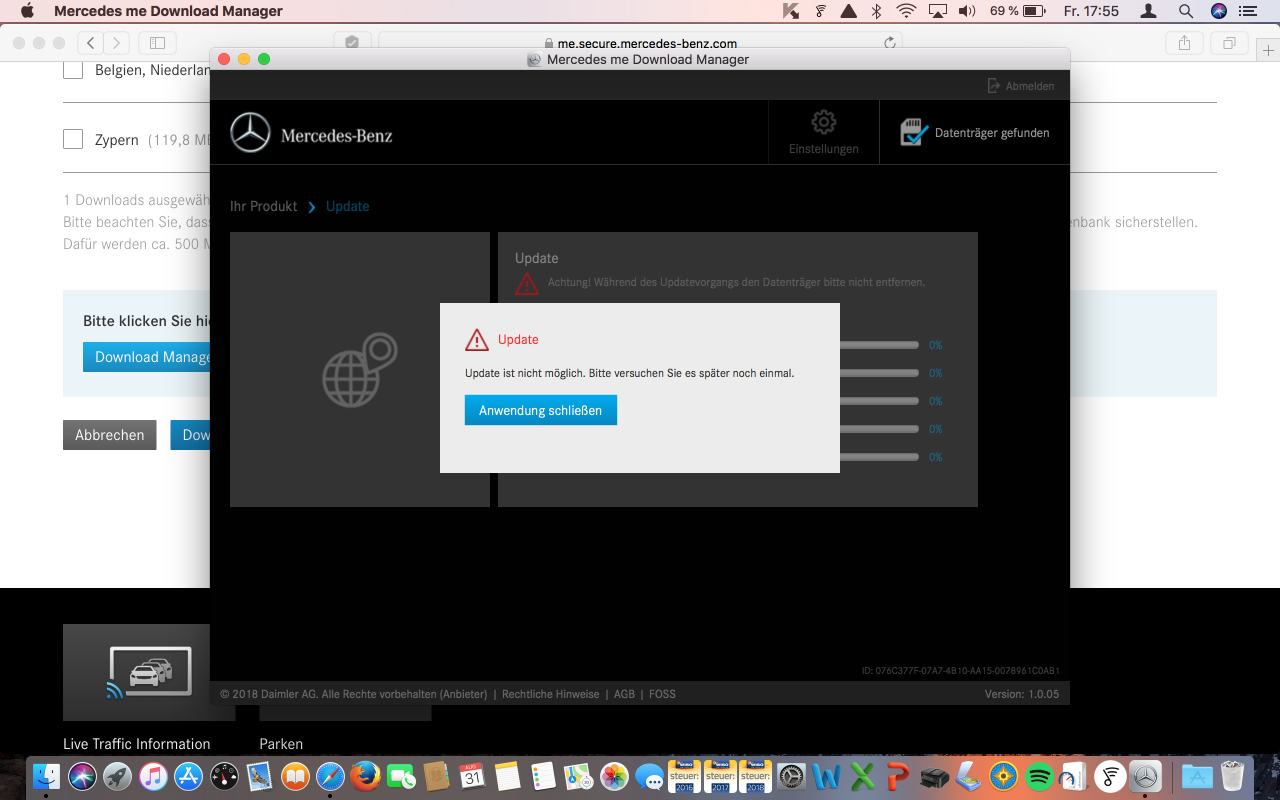Click the Mercedes-Benz star logo
The image size is (1280, 800).
(250, 133)
